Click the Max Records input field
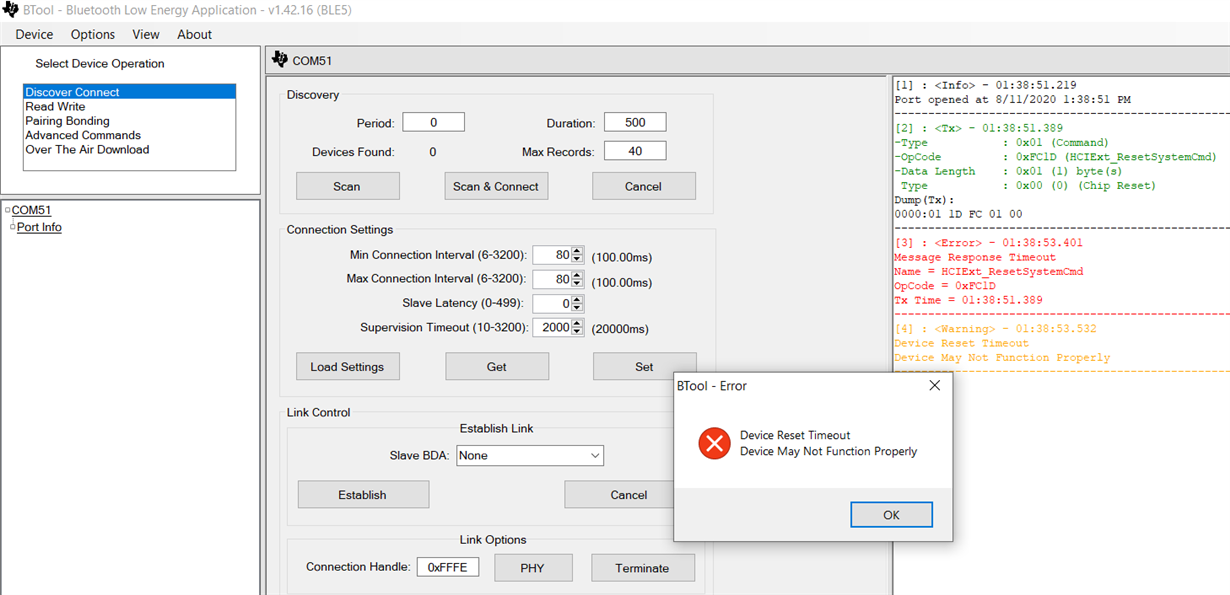The height and width of the screenshot is (595, 1230). 635,151
